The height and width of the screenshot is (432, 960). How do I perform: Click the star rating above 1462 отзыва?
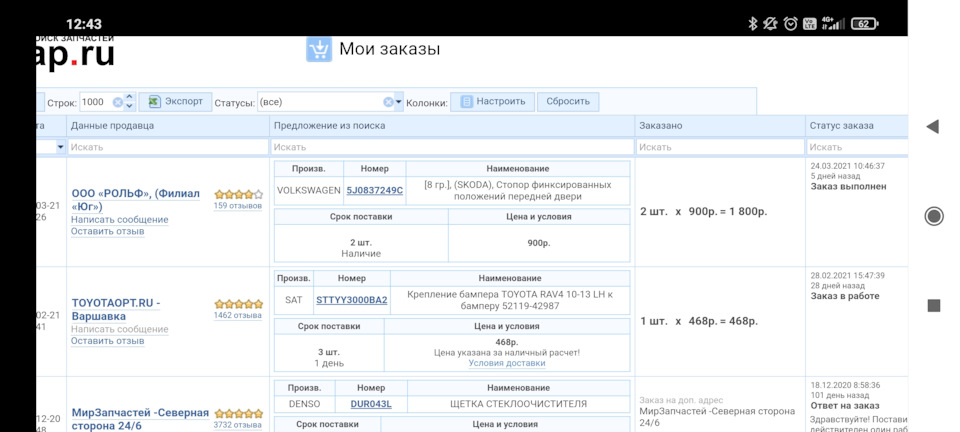point(239,304)
